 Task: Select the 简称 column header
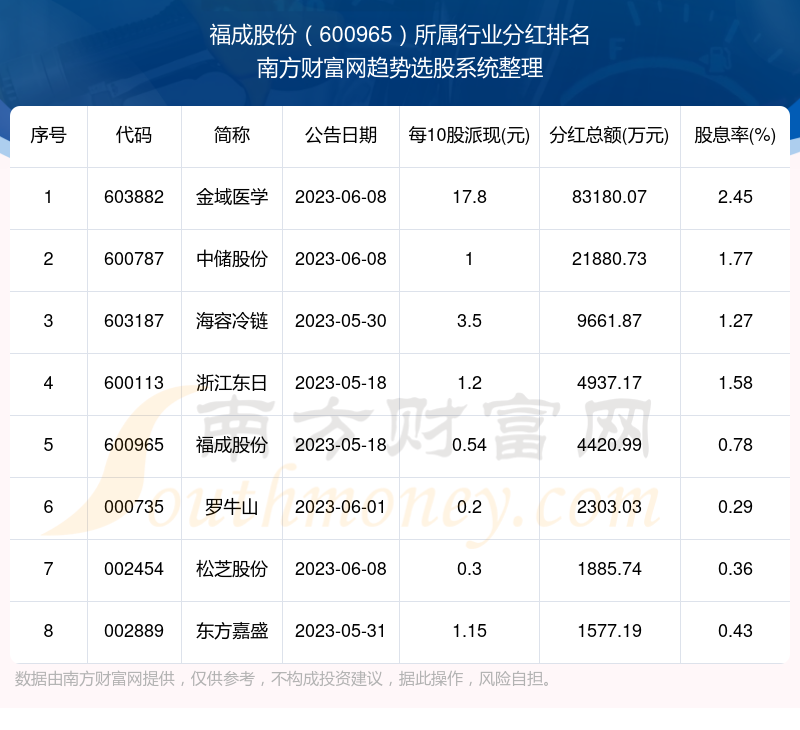pos(232,135)
